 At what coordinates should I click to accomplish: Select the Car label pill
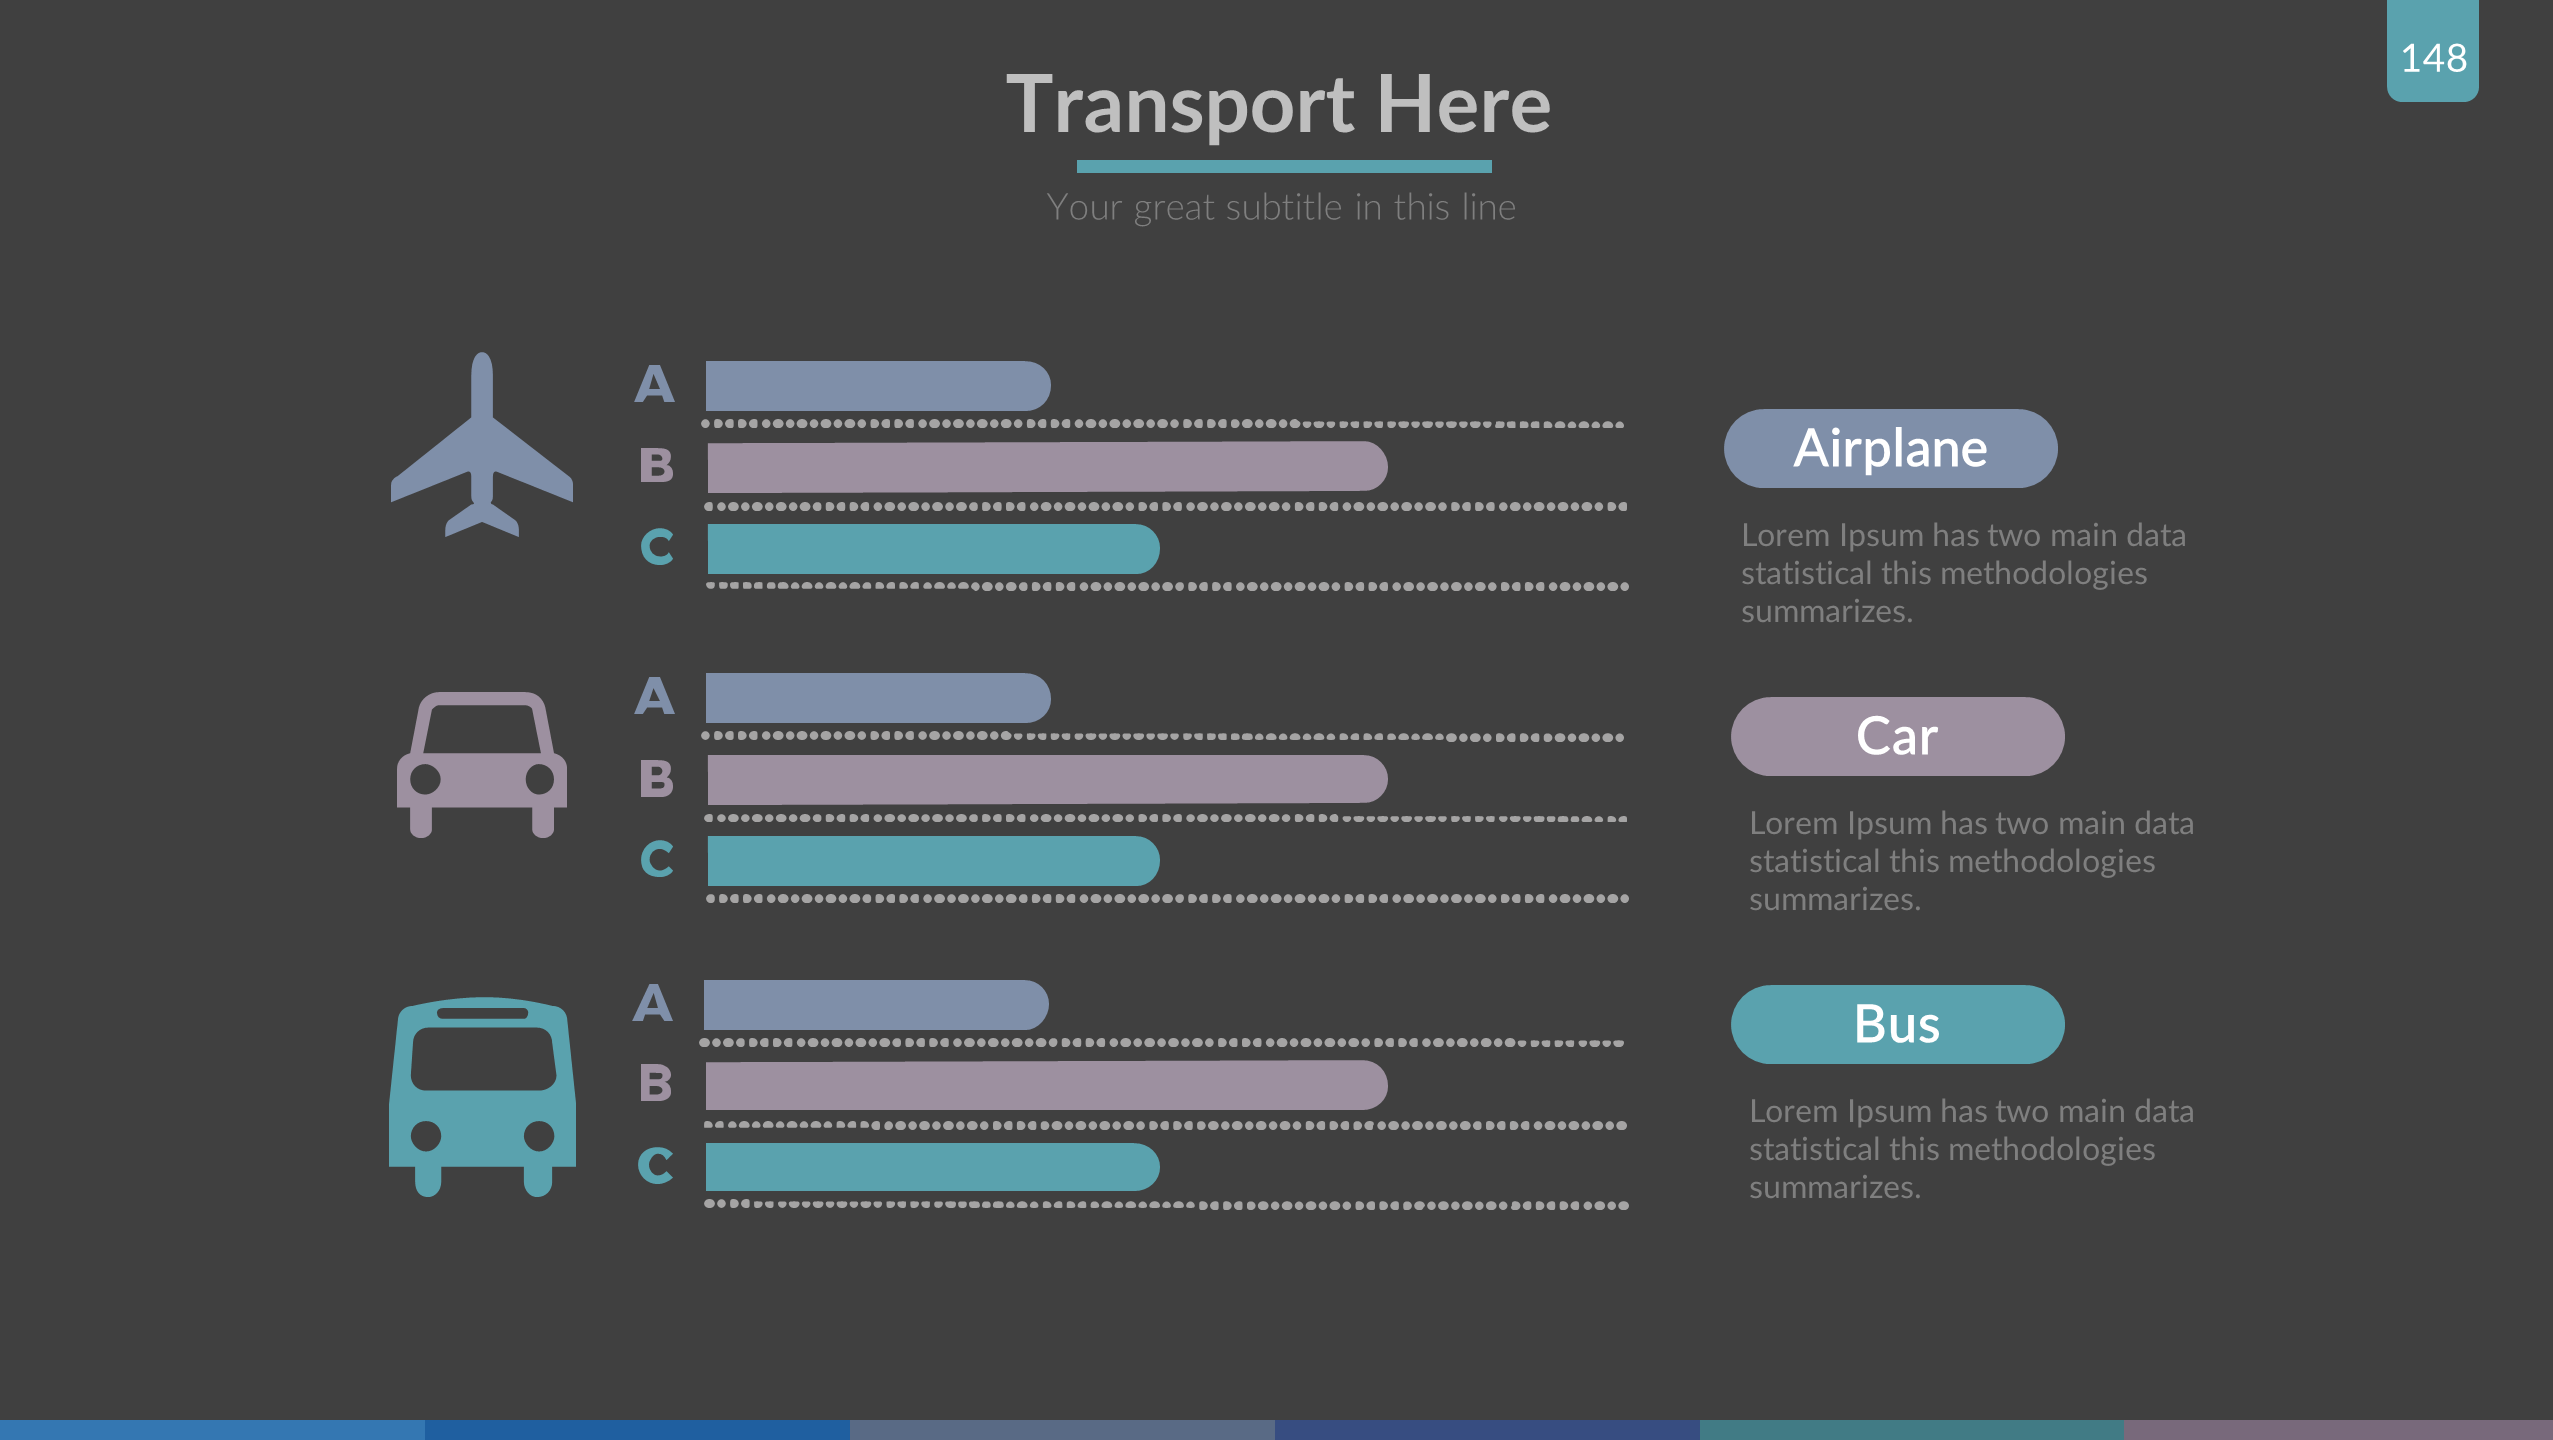(x=1897, y=736)
